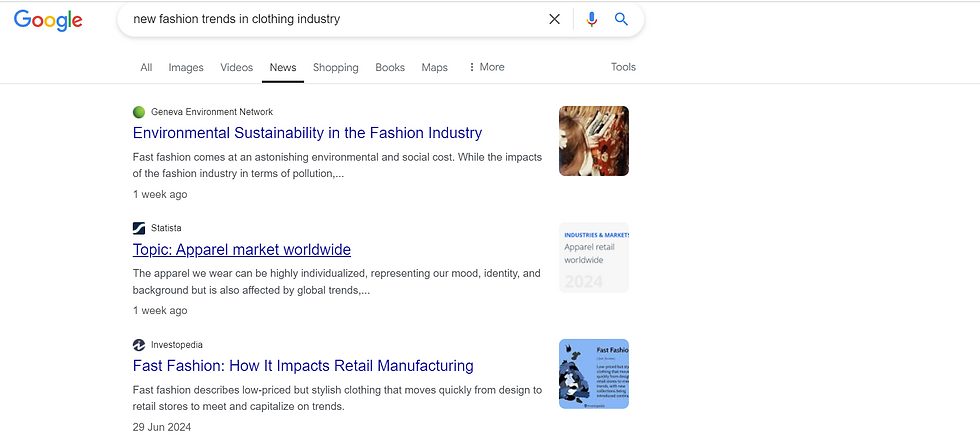Click the Geneva Environment Network source name

pos(212,112)
